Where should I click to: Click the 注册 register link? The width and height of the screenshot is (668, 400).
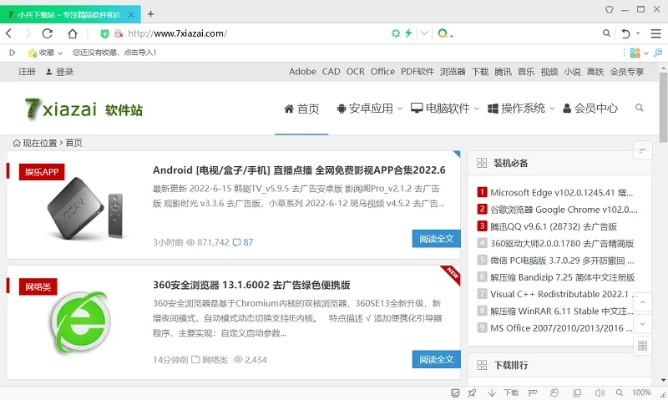tap(27, 72)
